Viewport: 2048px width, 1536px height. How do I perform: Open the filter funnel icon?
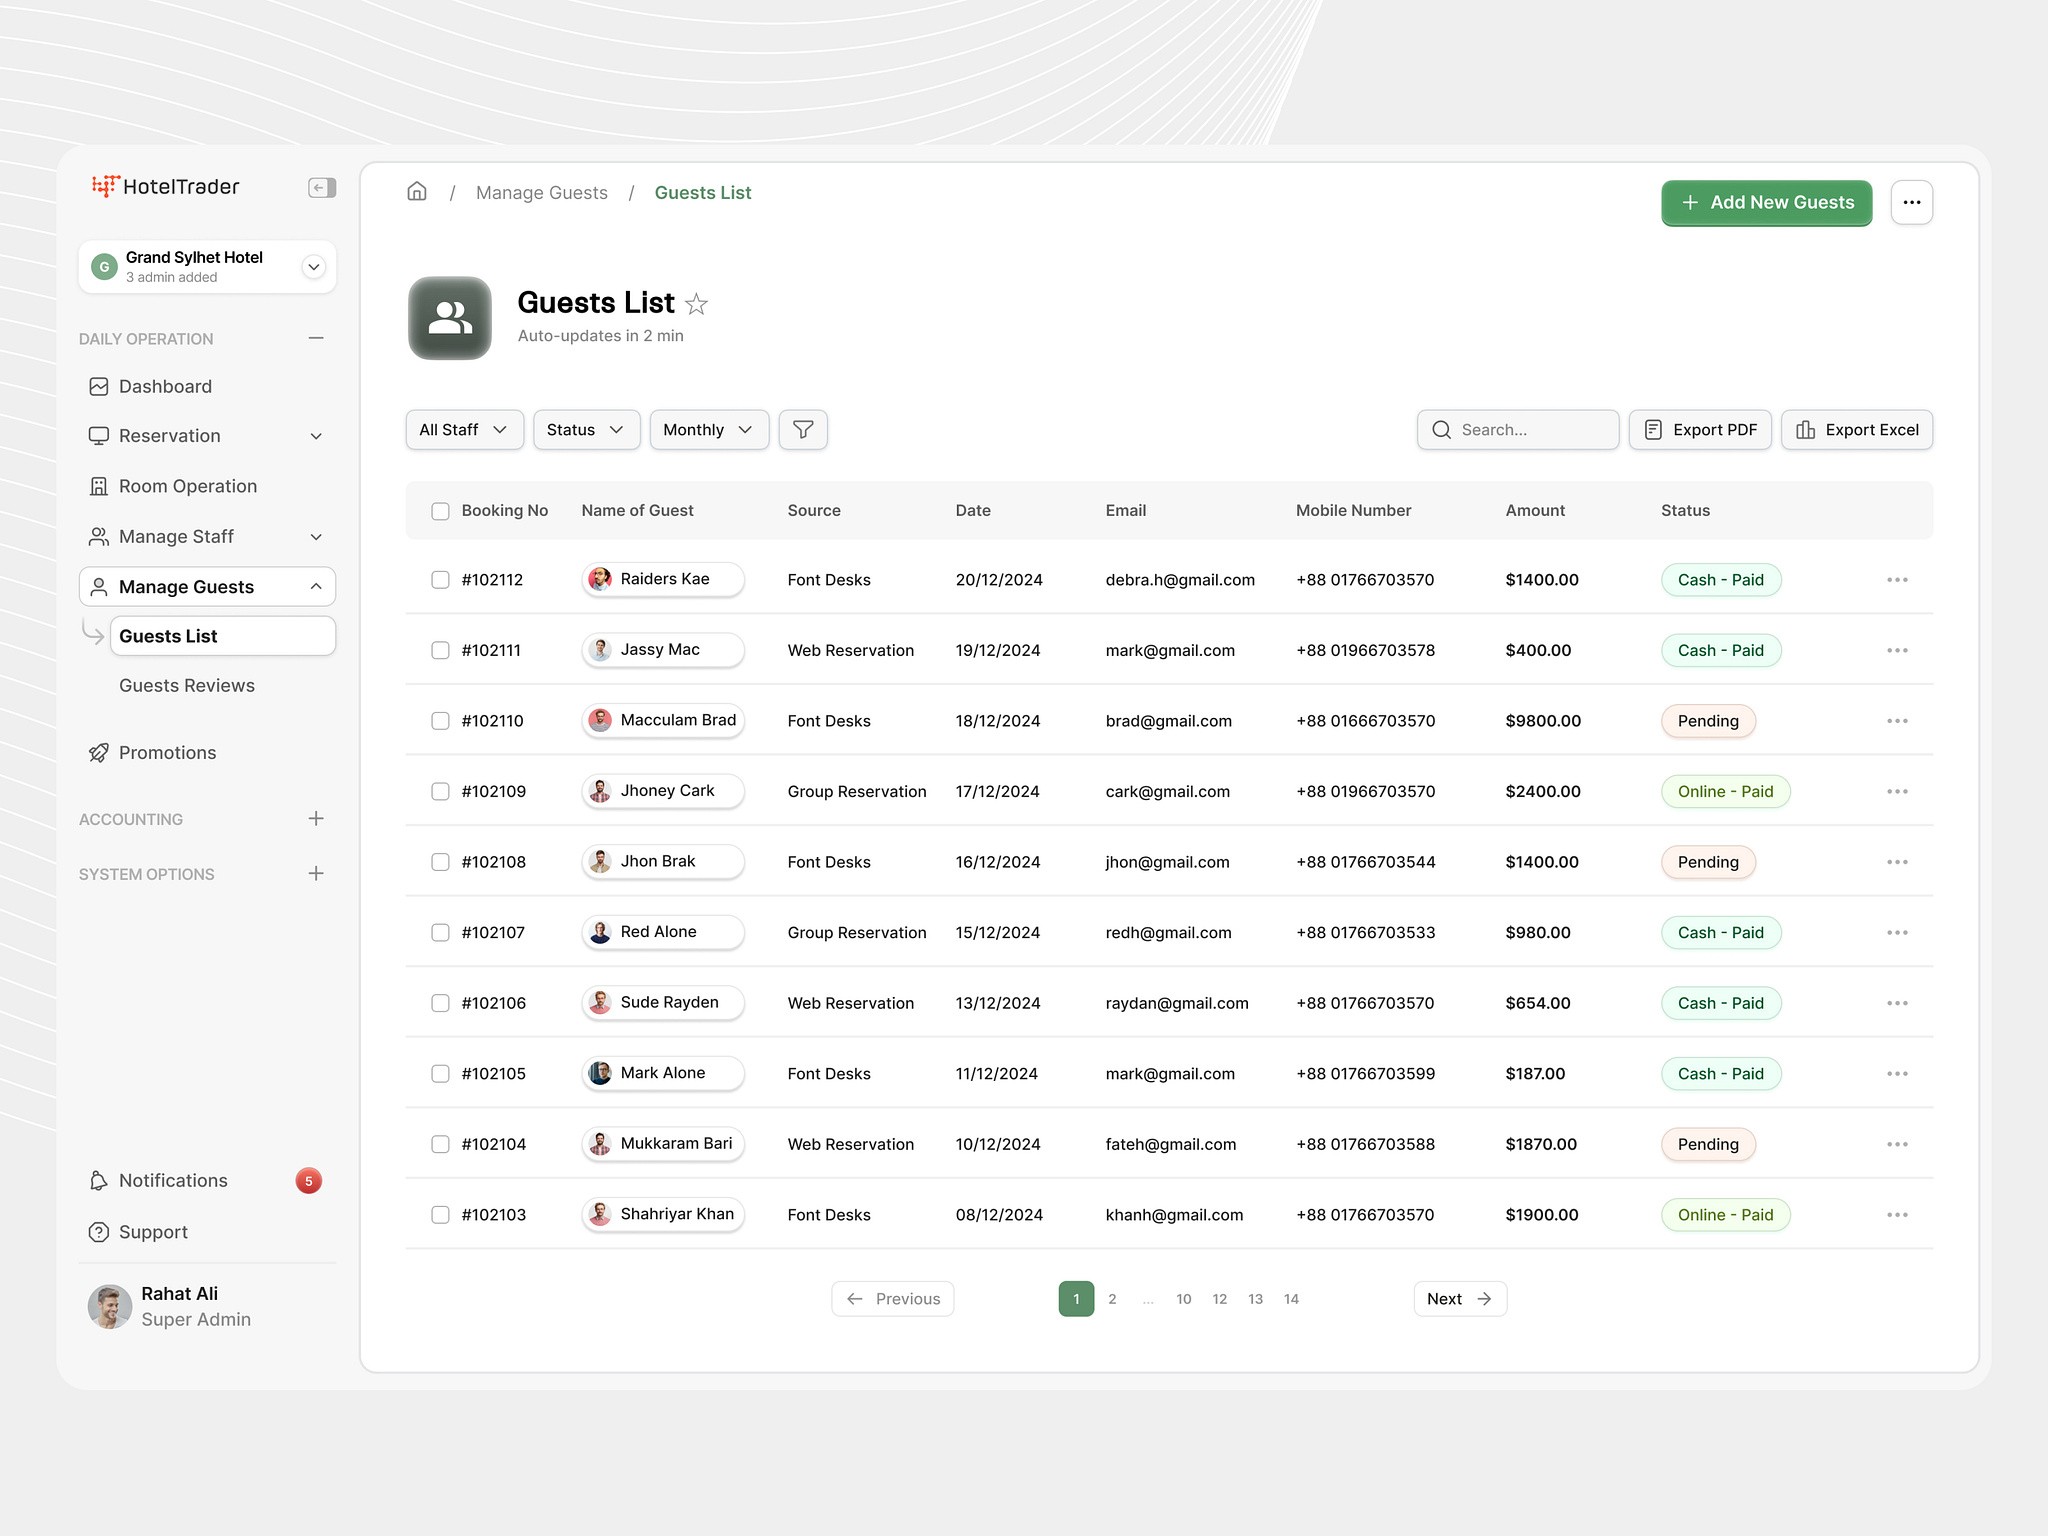(x=802, y=430)
